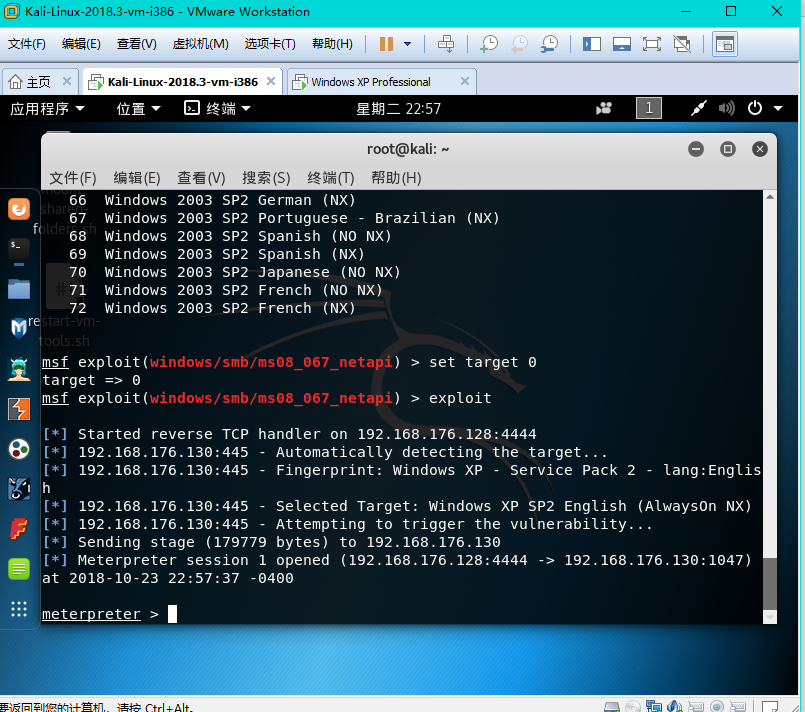Launch Faraday IDE from the dock

(x=19, y=529)
